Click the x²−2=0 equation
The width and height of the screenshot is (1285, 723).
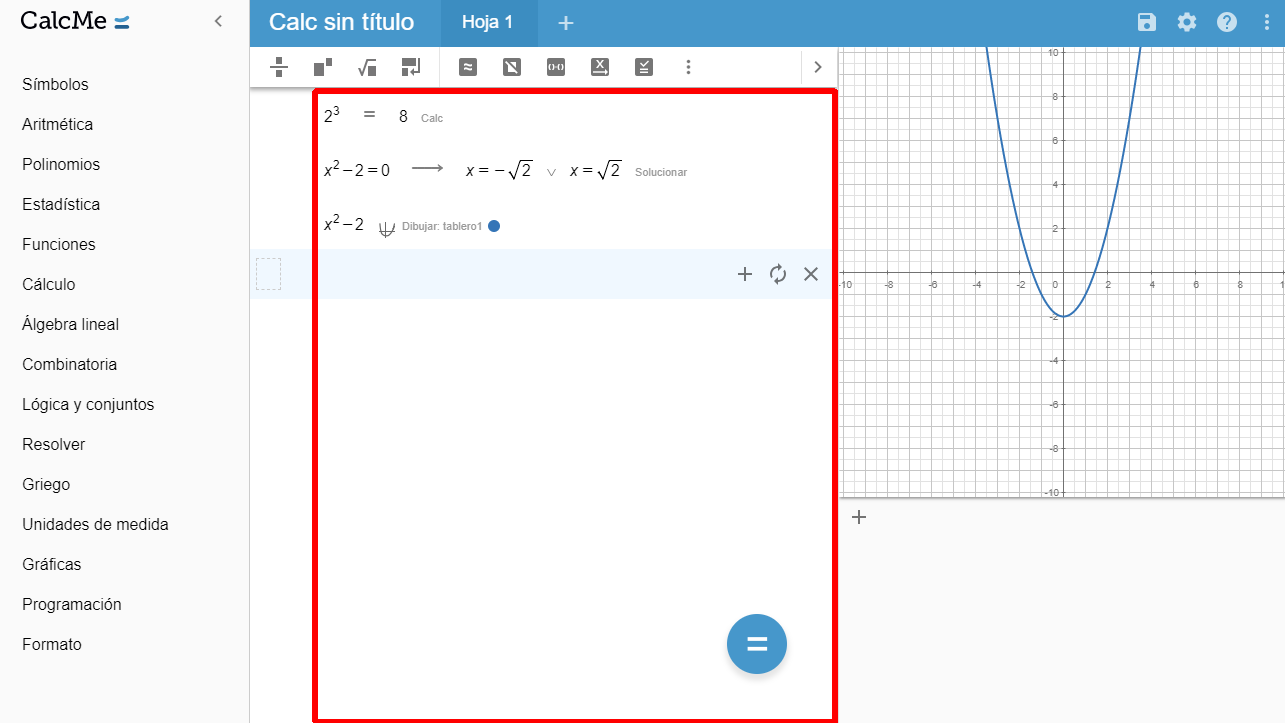coord(356,169)
